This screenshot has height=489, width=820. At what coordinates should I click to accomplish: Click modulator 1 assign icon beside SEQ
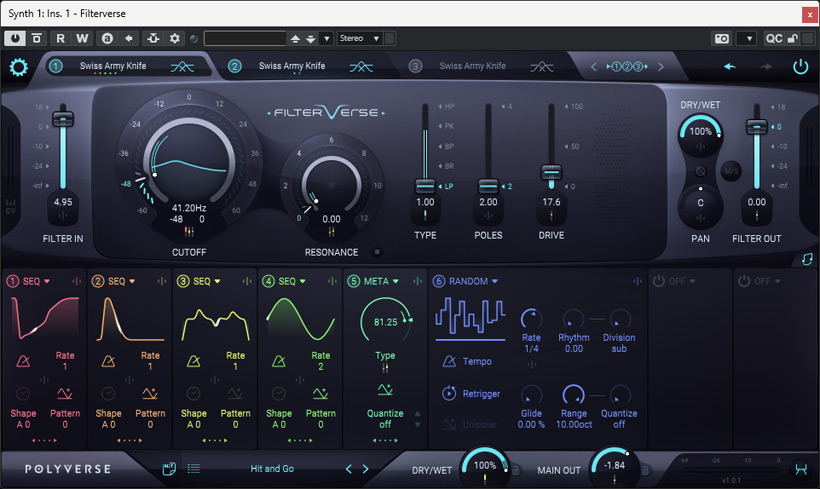(x=76, y=281)
